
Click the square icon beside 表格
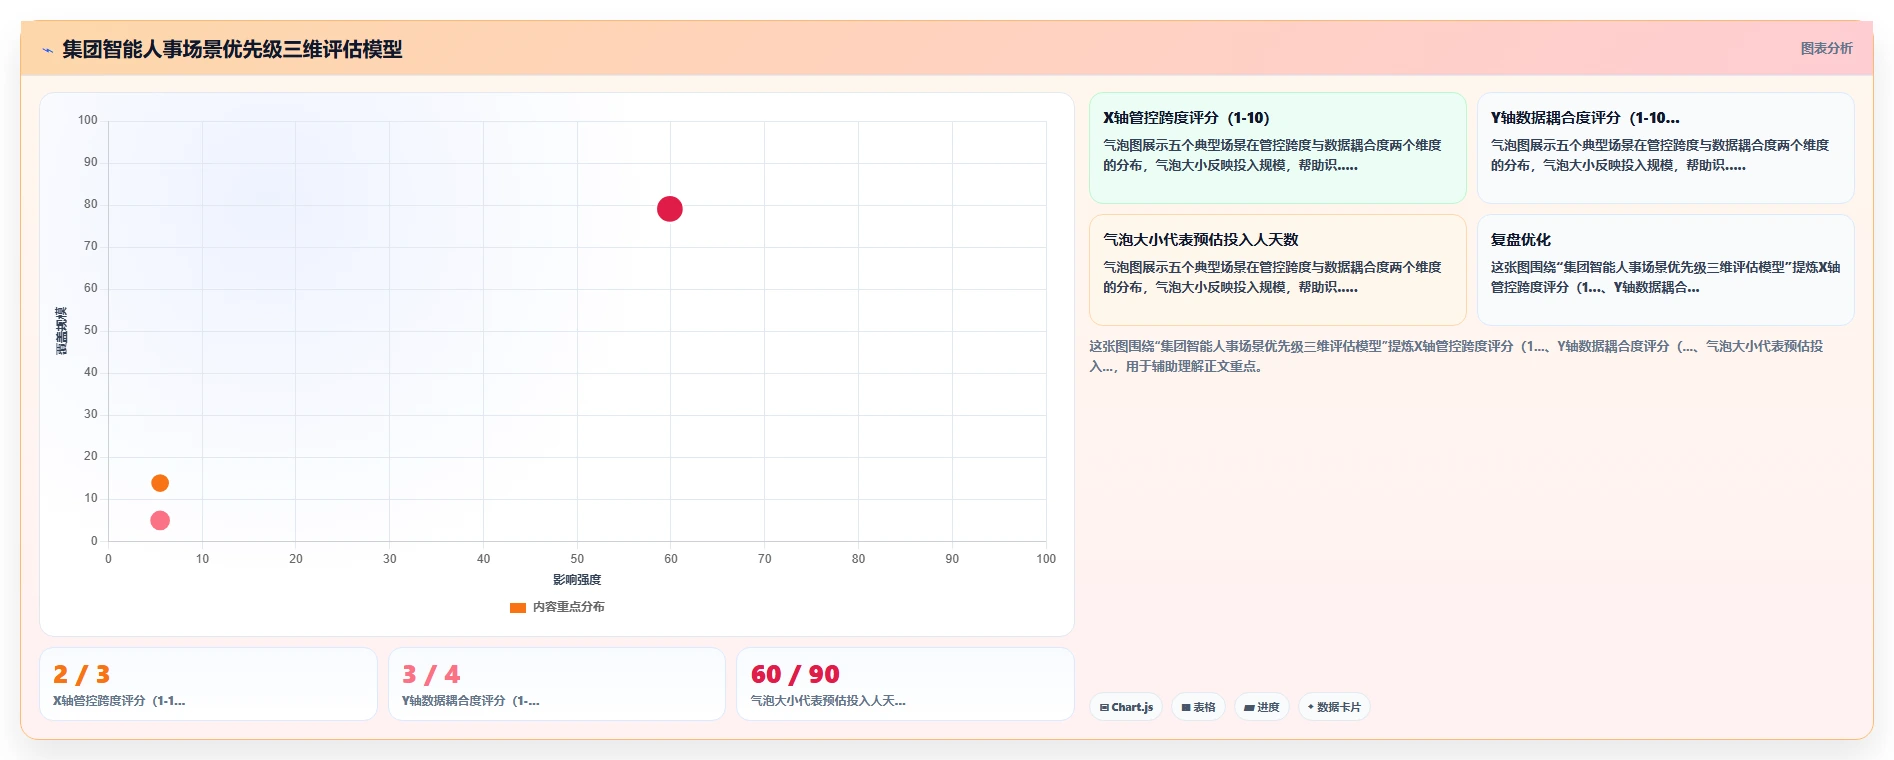[1186, 707]
